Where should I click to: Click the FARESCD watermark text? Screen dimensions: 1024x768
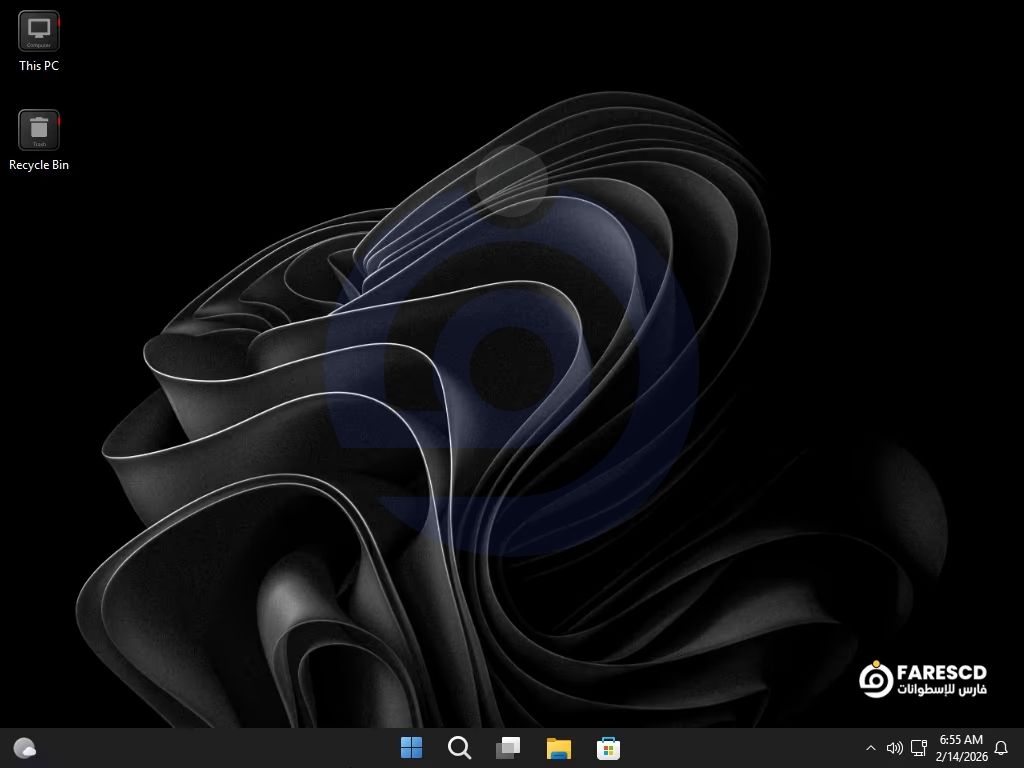pos(942,673)
